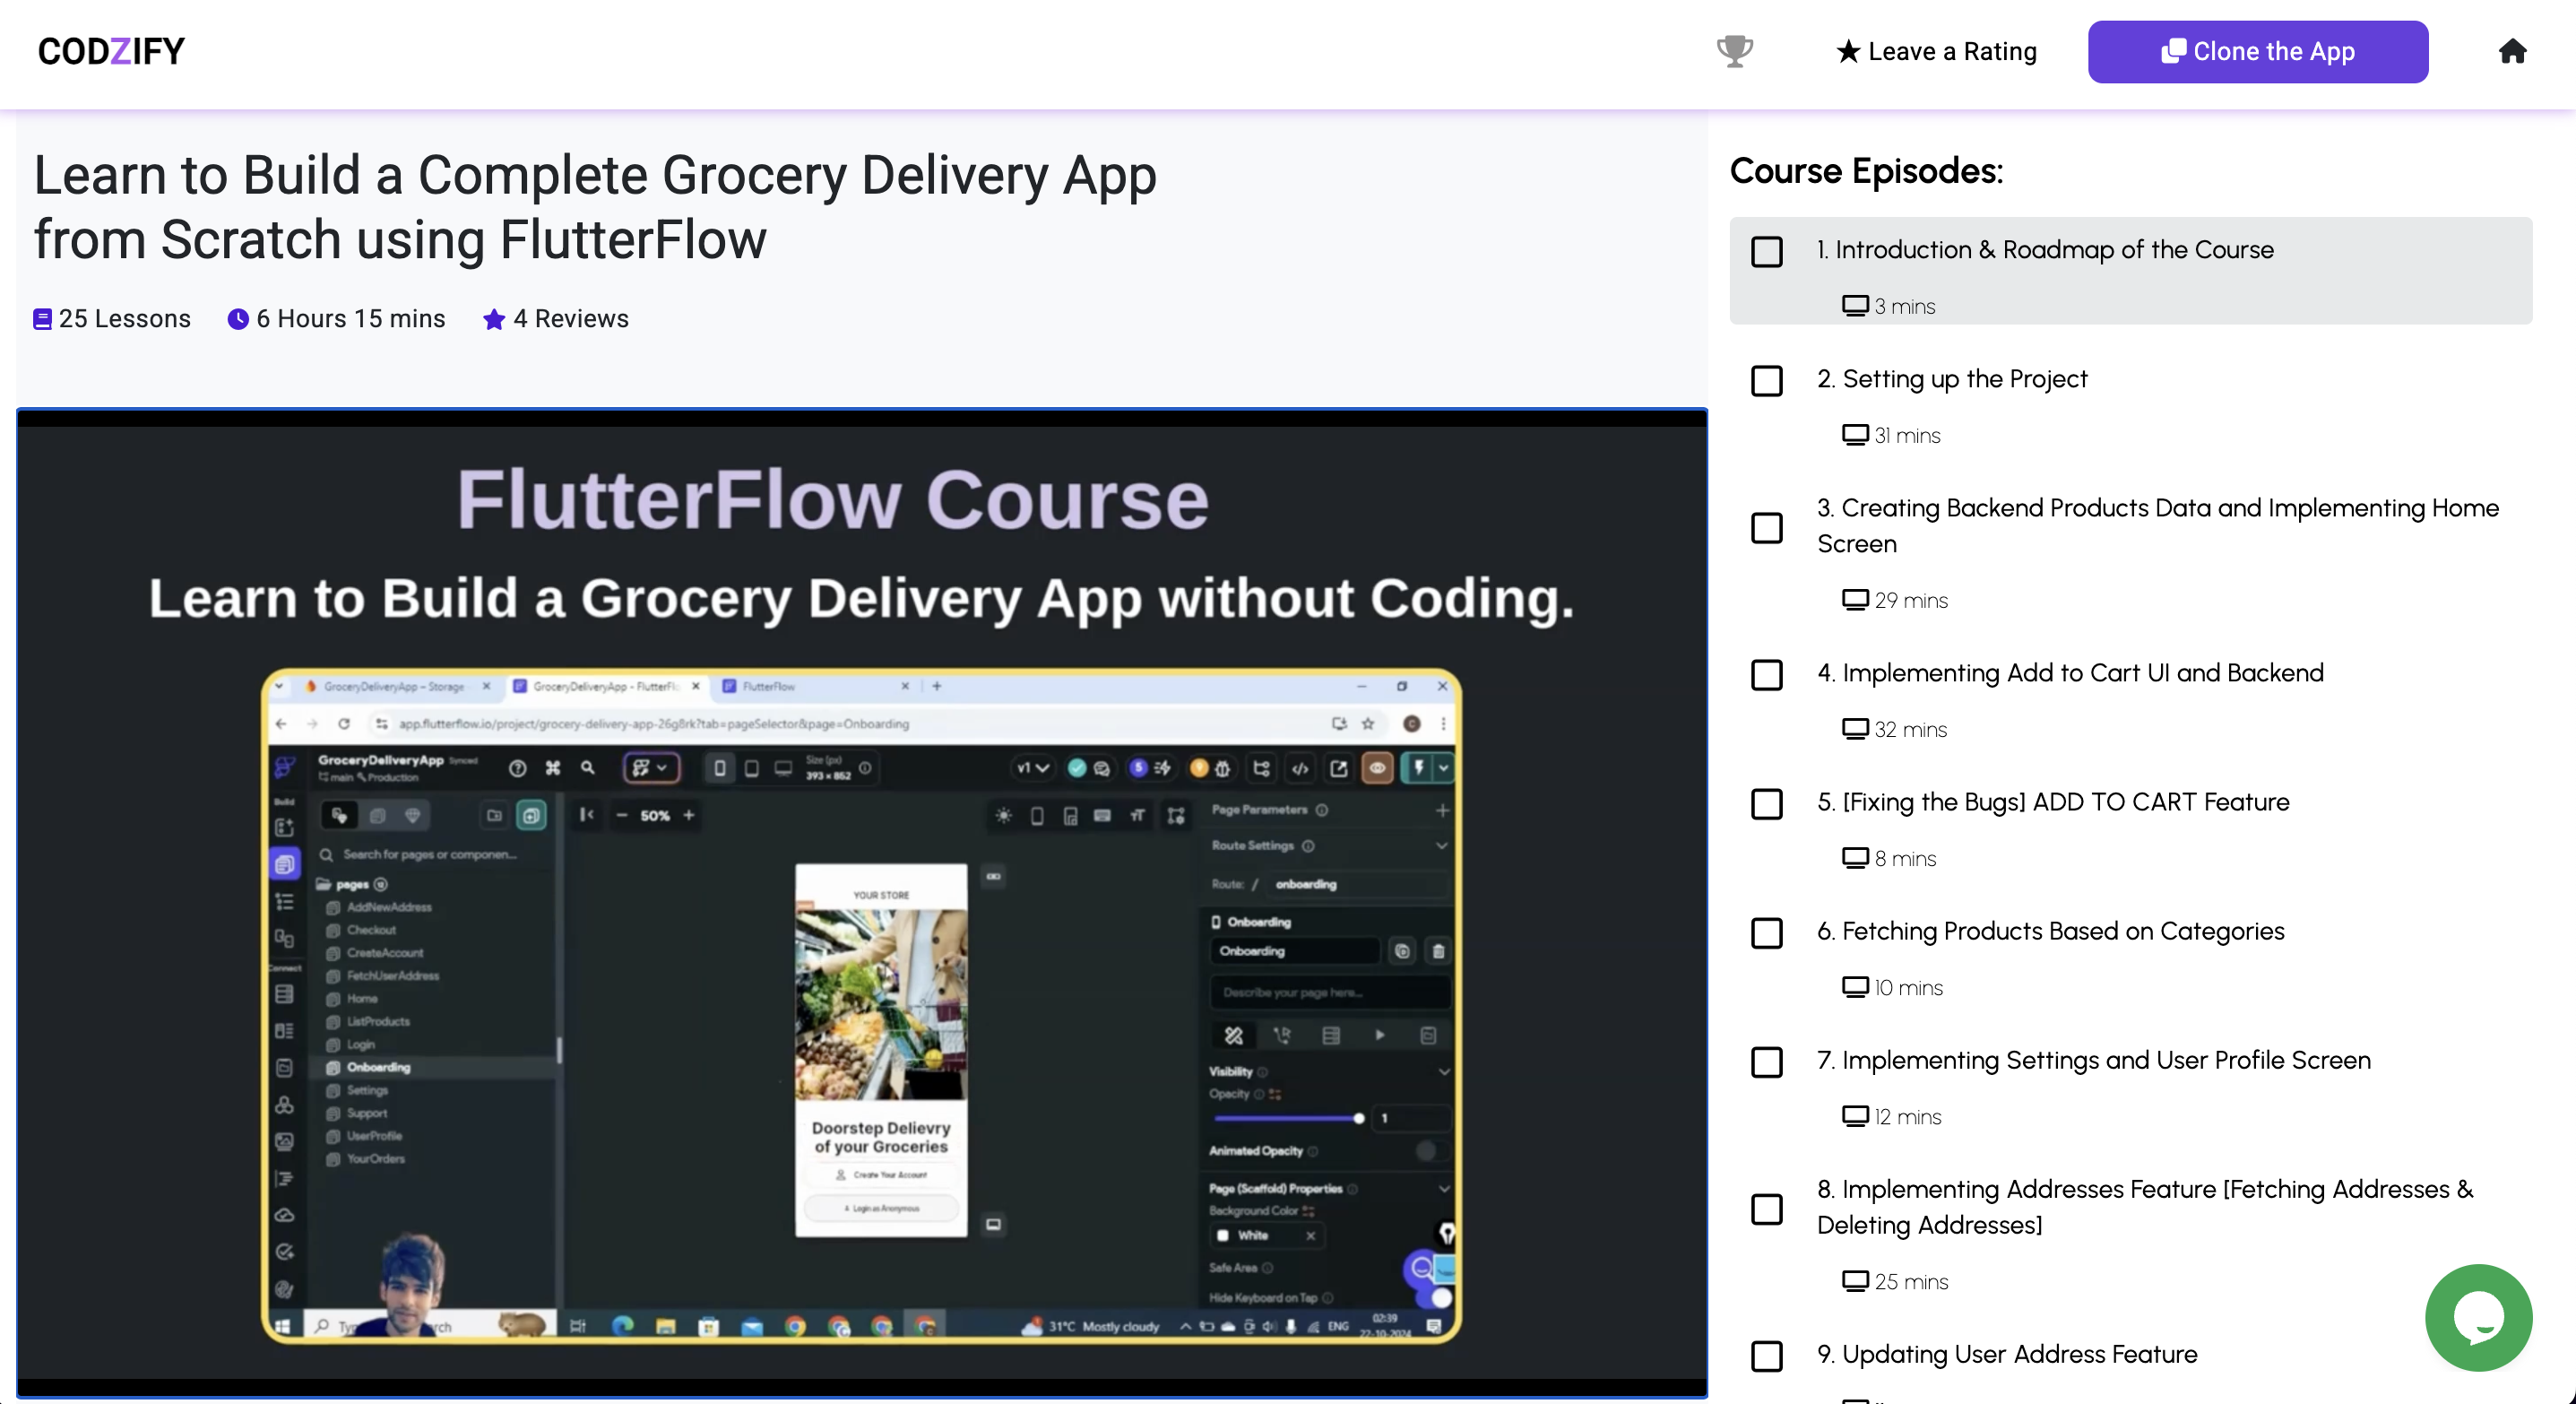Add page parameter with plus icon in video
Image resolution: width=2576 pixels, height=1404 pixels.
coord(1441,810)
